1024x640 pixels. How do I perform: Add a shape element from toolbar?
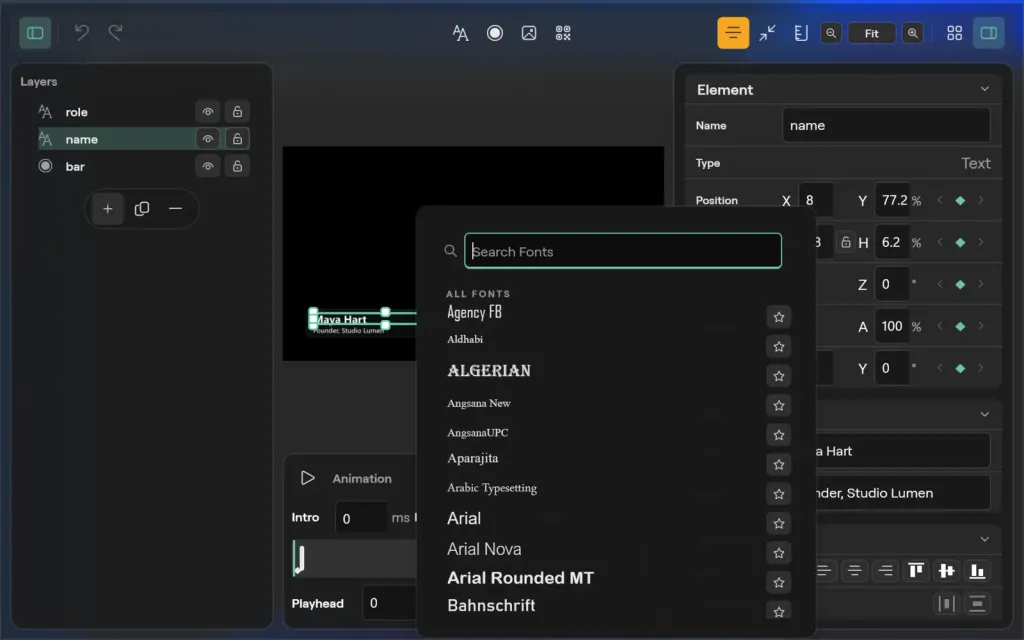[495, 33]
